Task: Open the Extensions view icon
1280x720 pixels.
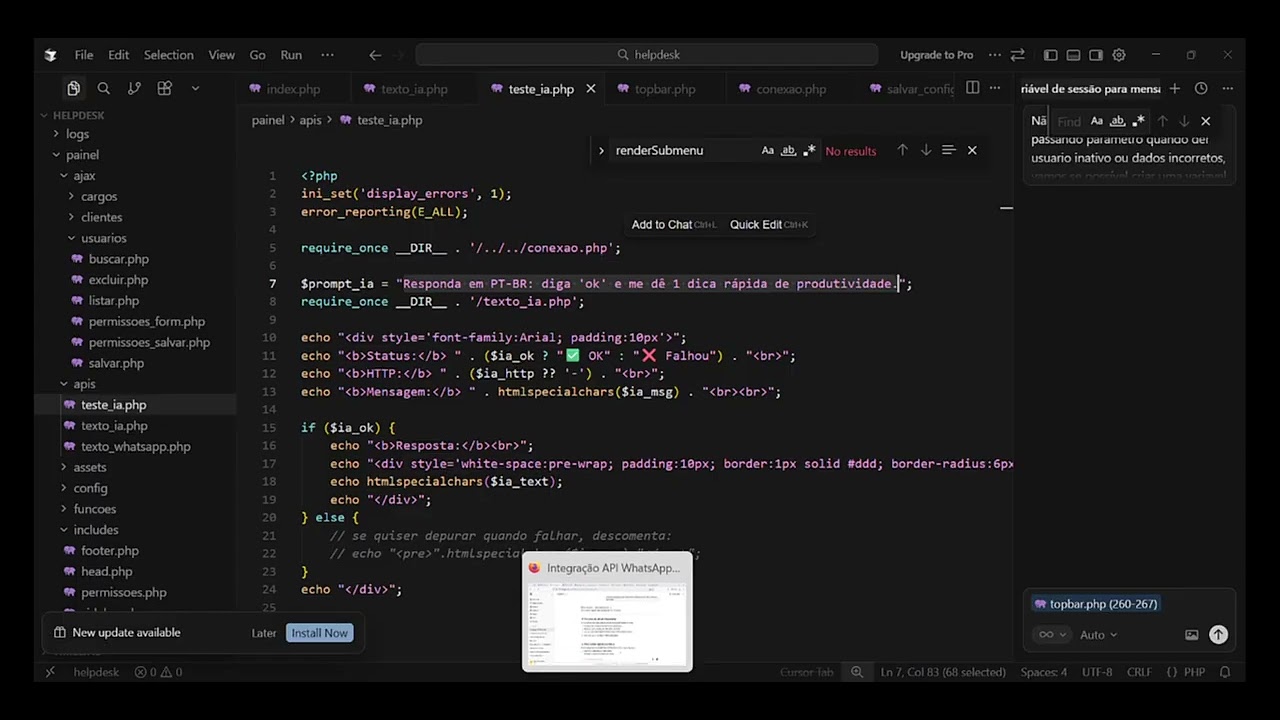Action: click(x=165, y=89)
